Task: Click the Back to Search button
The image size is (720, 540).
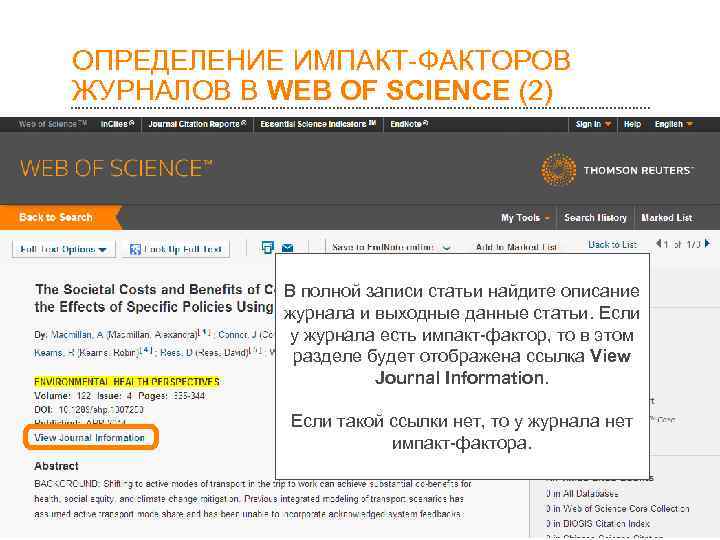Action: pos(61,217)
